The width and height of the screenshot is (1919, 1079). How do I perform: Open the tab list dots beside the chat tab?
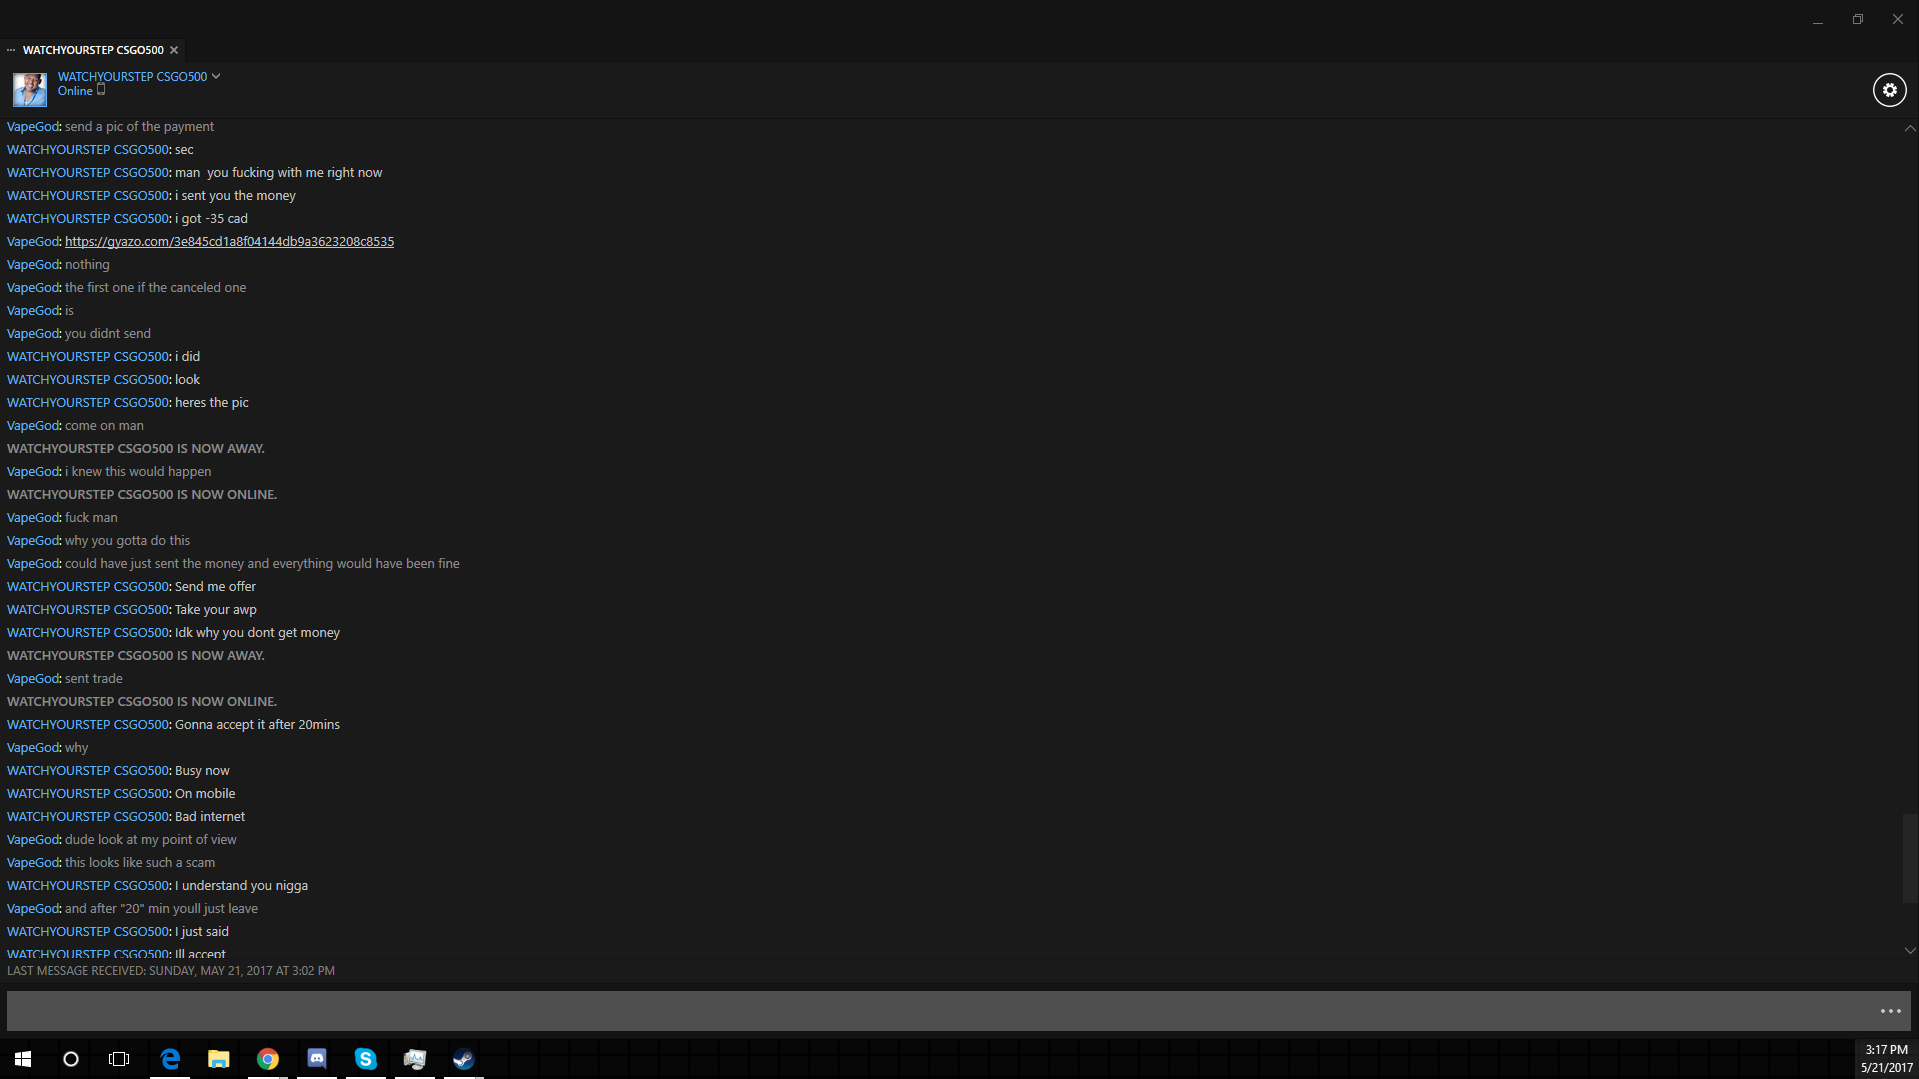[x=11, y=50]
